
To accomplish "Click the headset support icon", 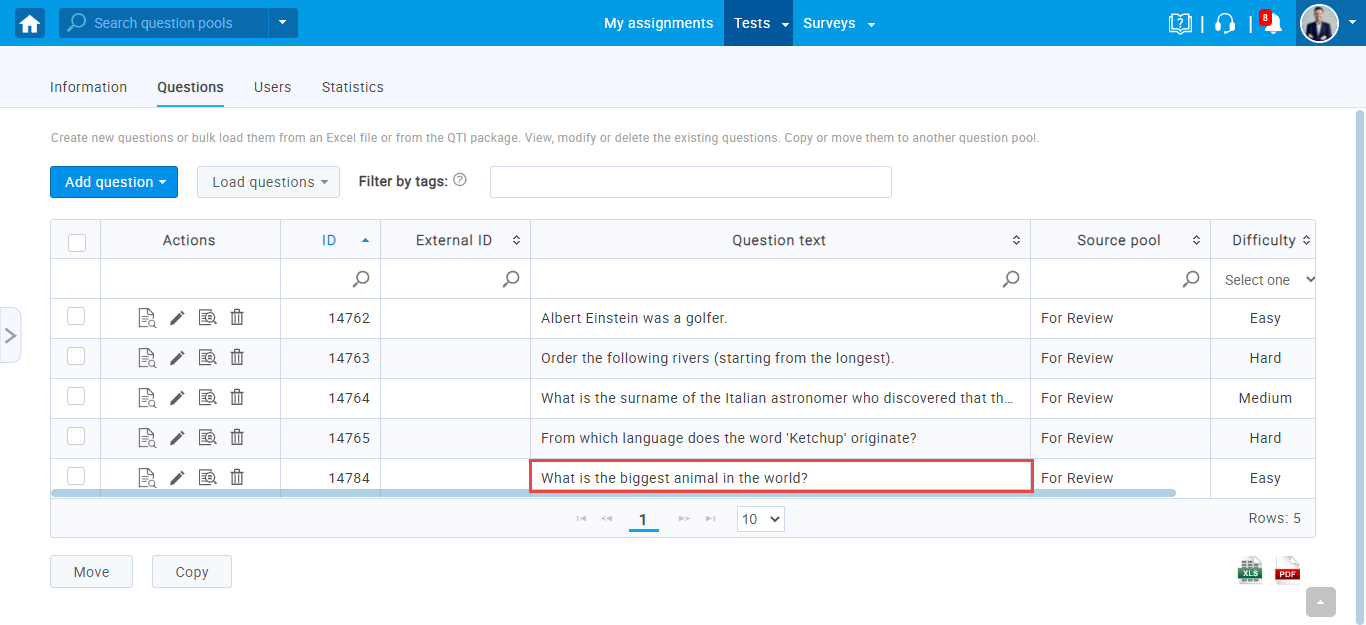I will pos(1225,24).
